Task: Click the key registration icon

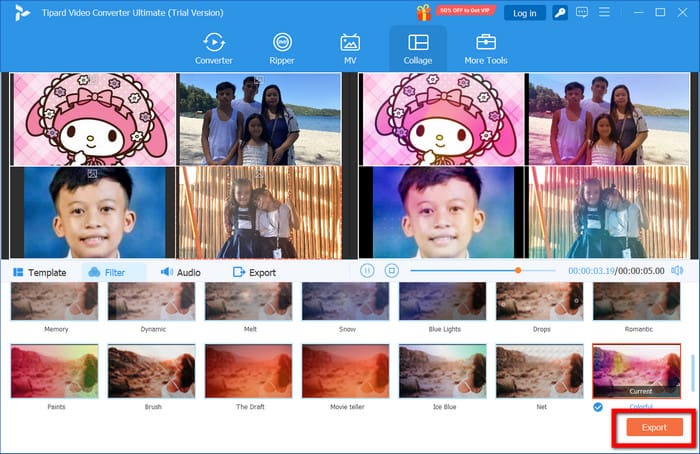Action: (560, 13)
